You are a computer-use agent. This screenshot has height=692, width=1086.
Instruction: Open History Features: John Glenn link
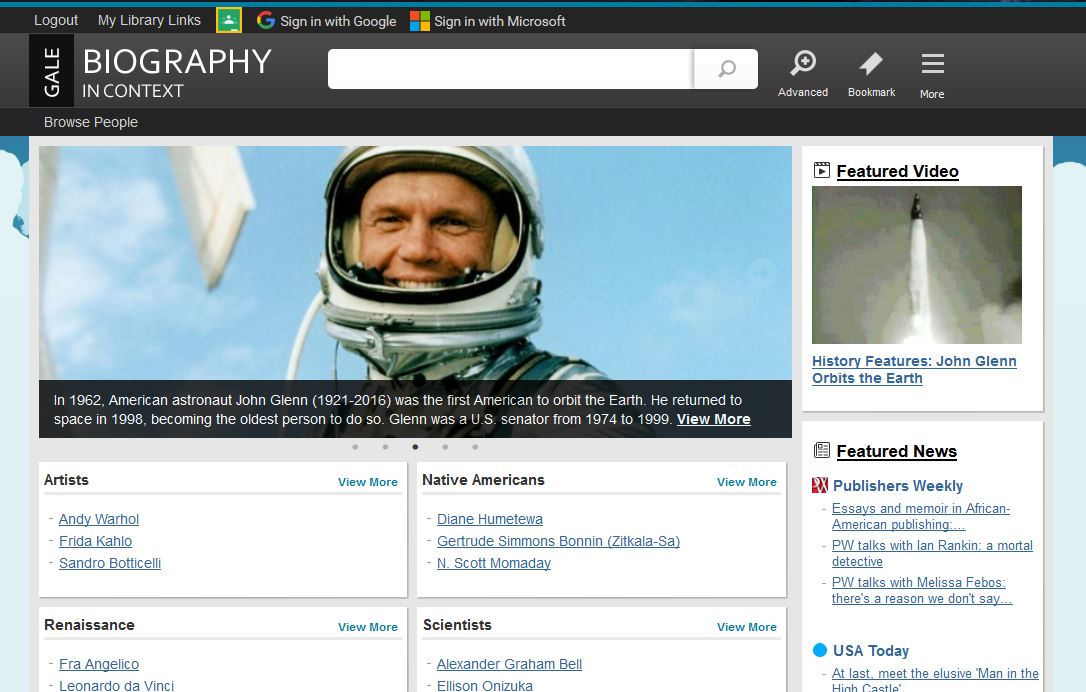(x=914, y=369)
